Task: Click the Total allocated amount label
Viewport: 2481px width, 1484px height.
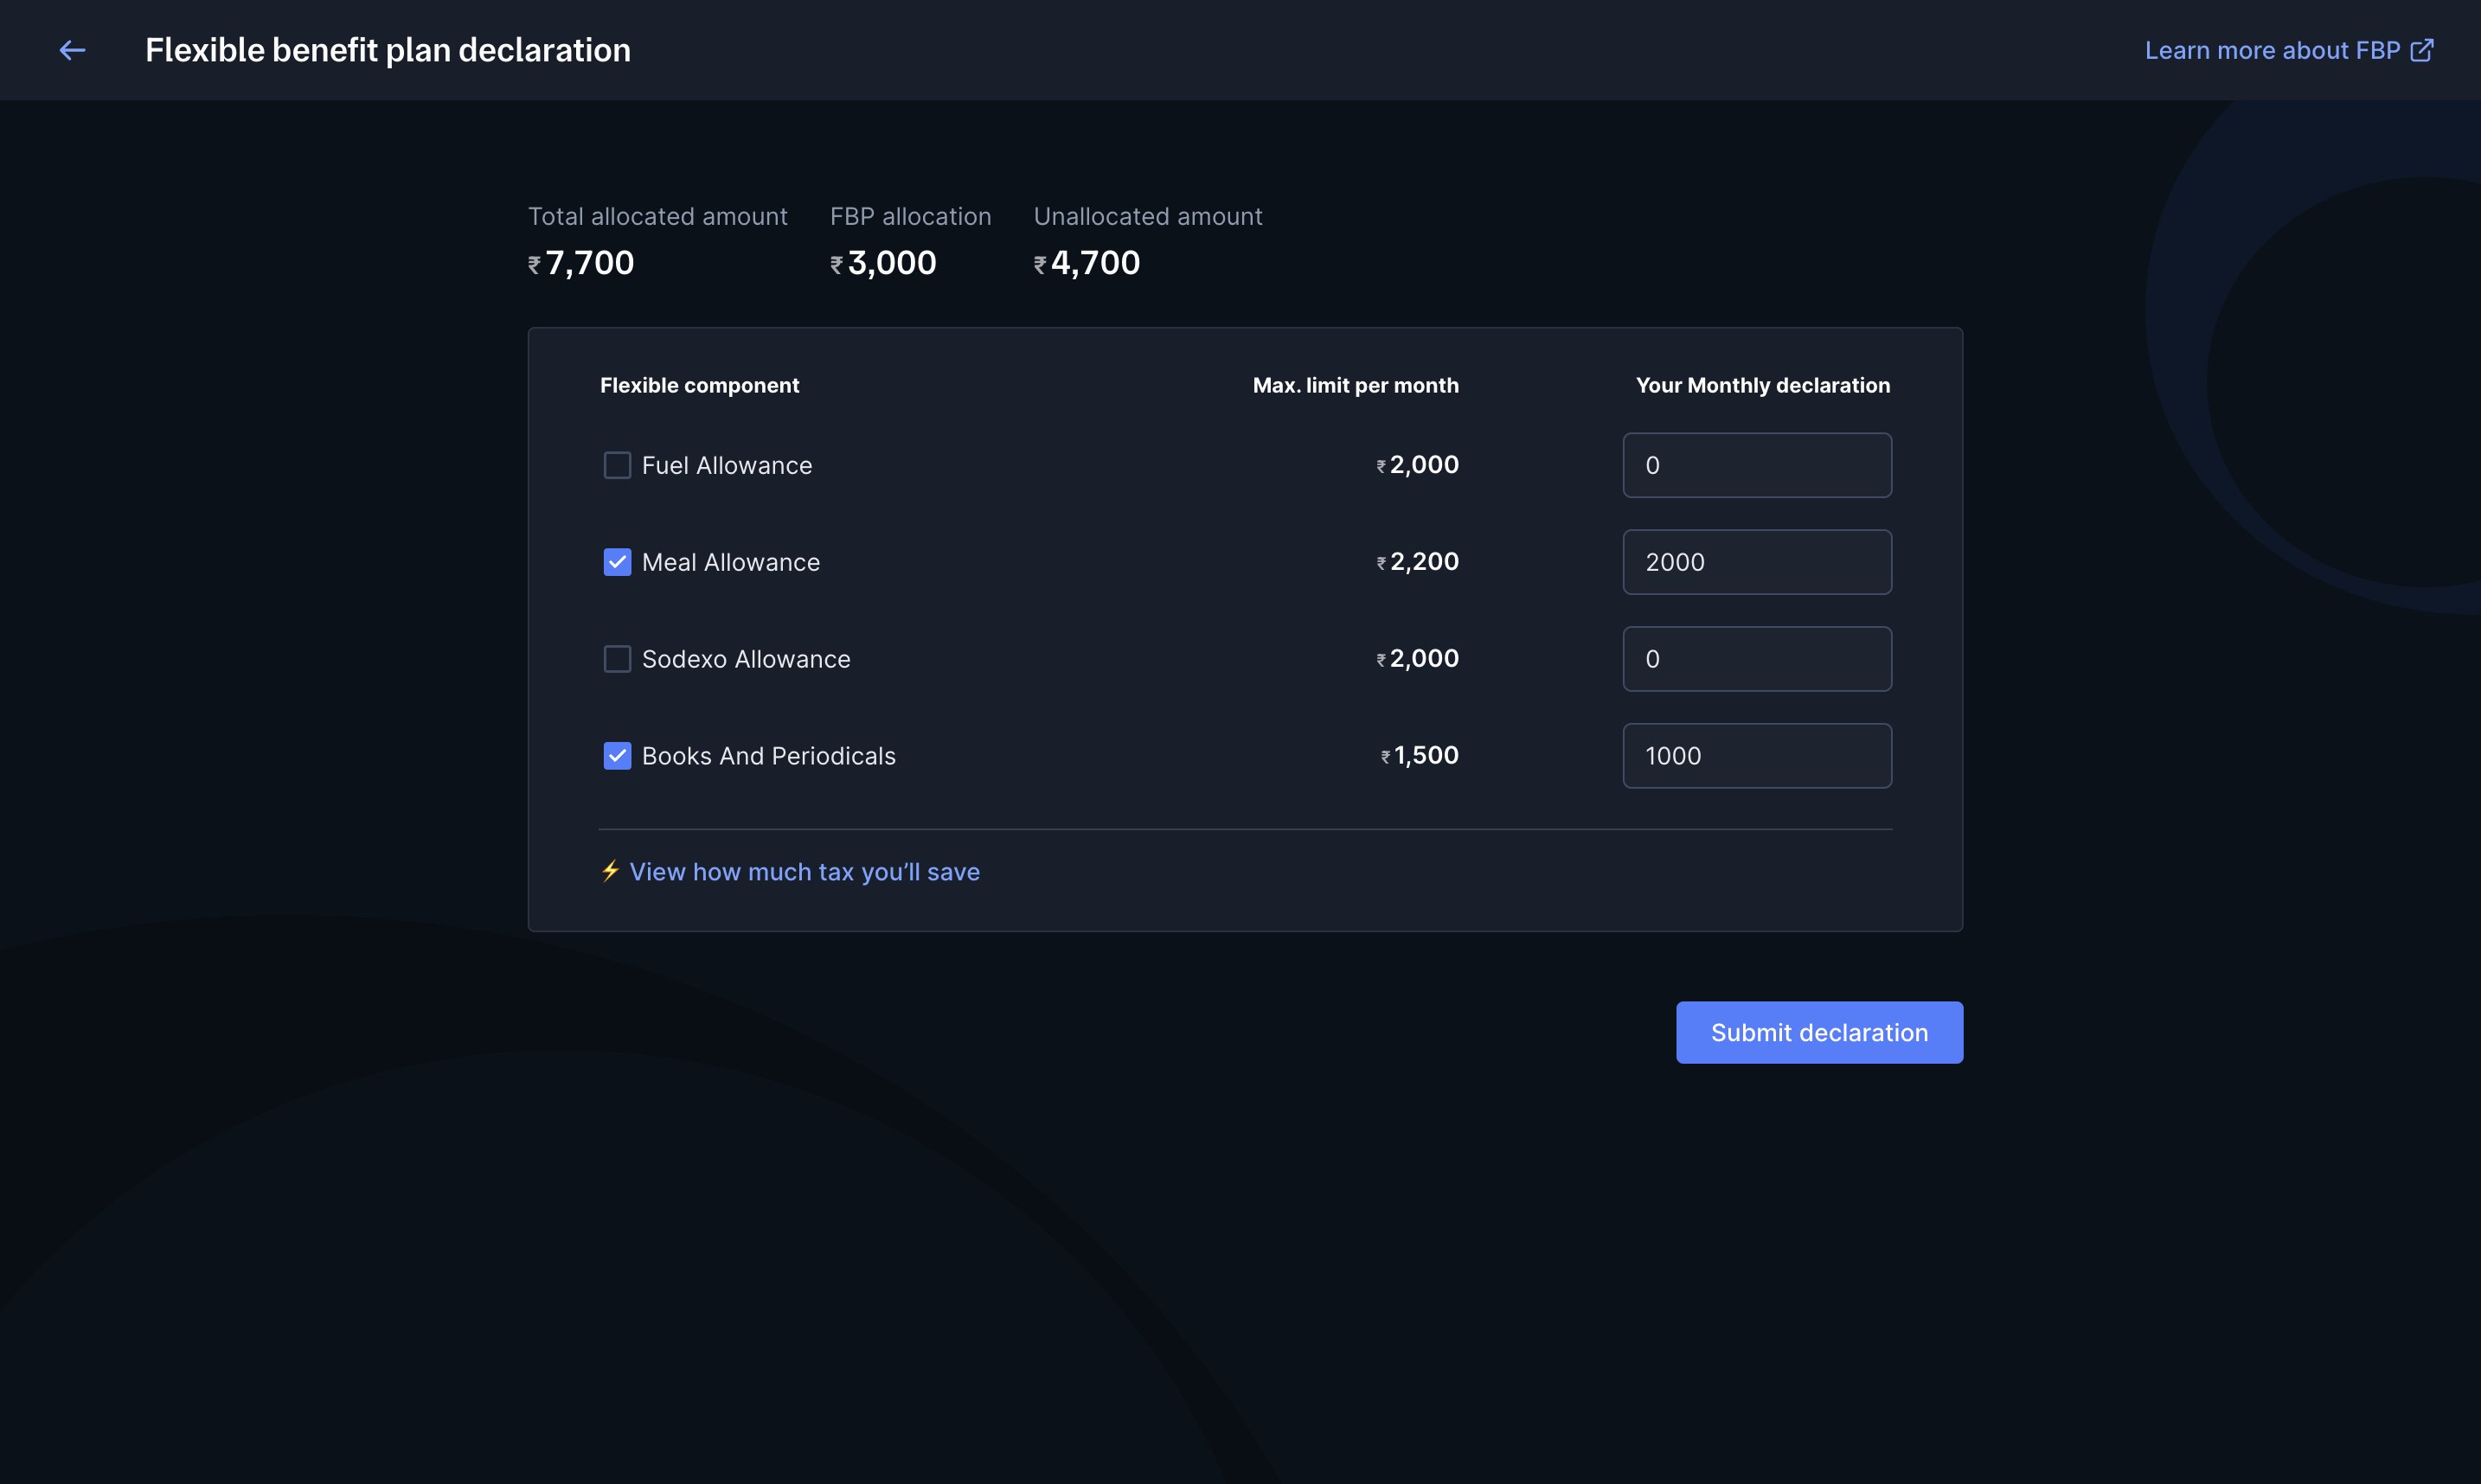Action: (657, 216)
